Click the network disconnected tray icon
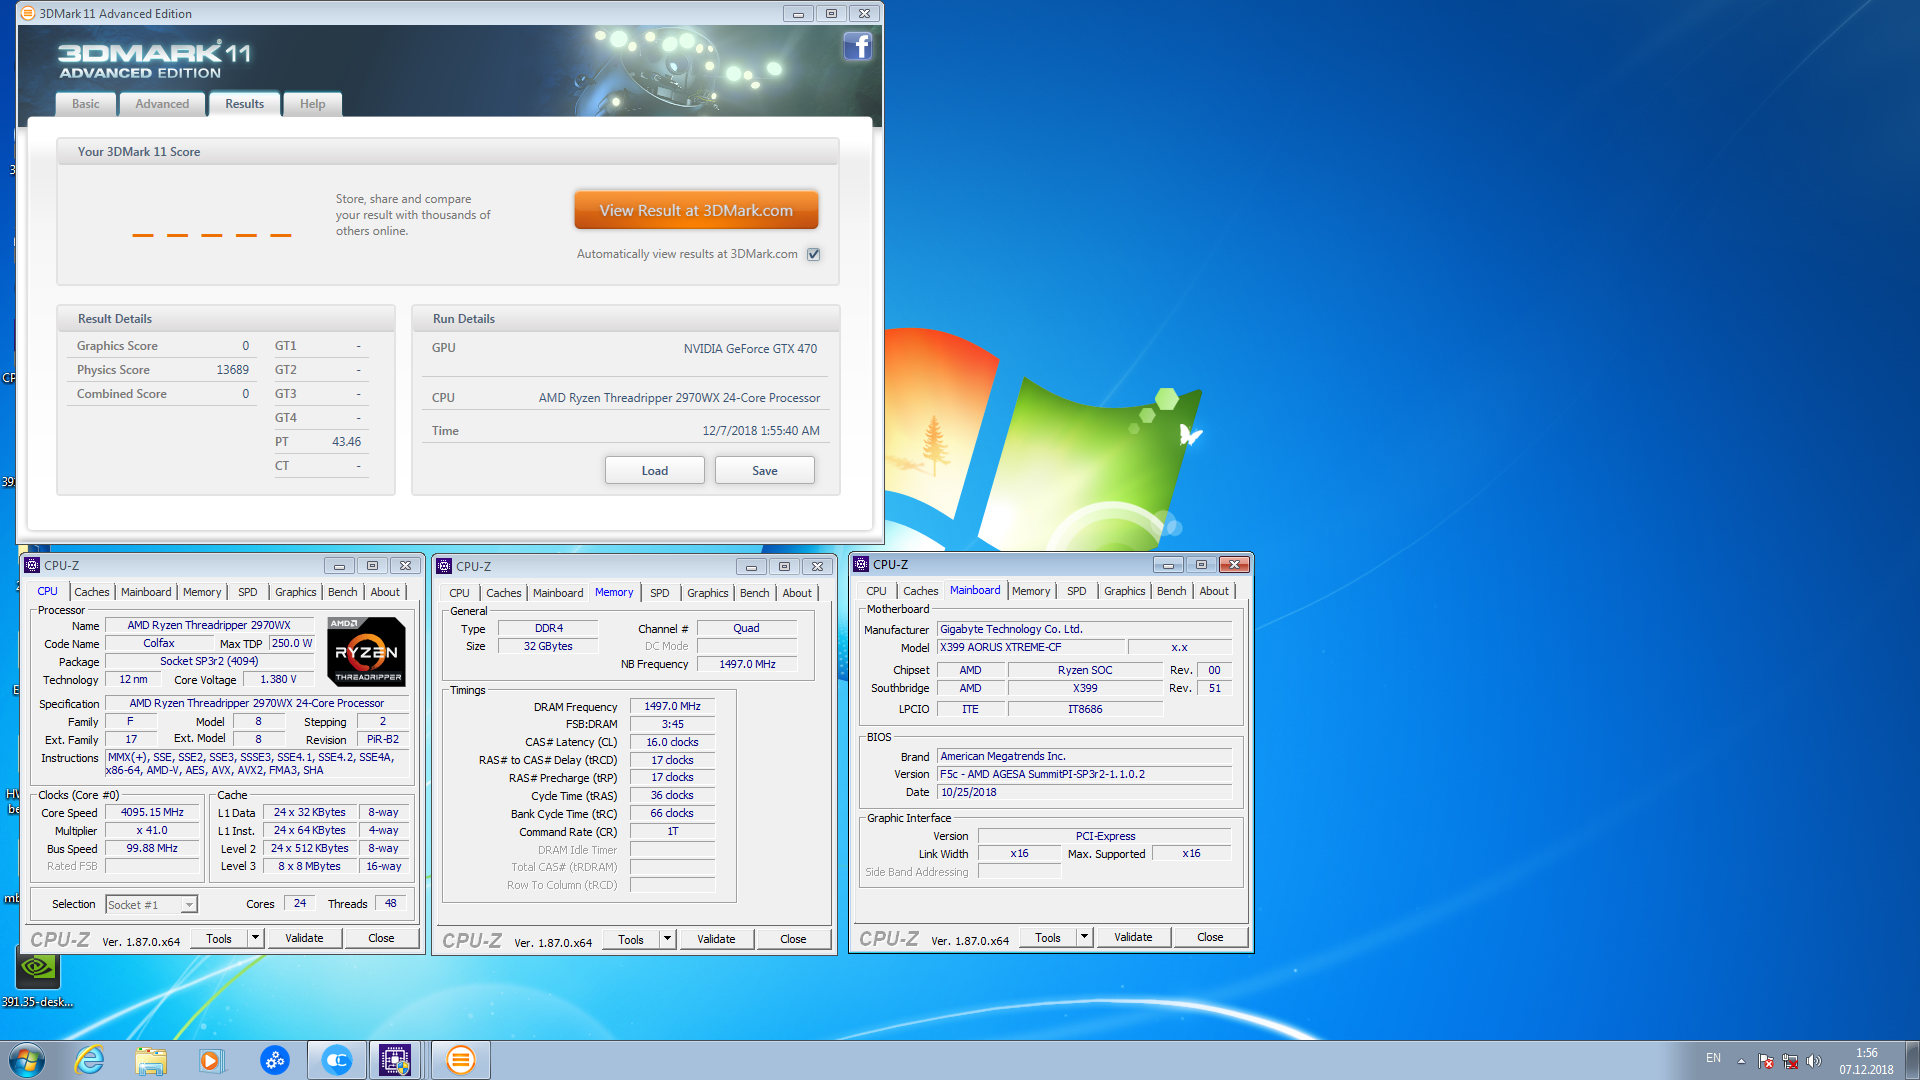 (x=1790, y=1061)
